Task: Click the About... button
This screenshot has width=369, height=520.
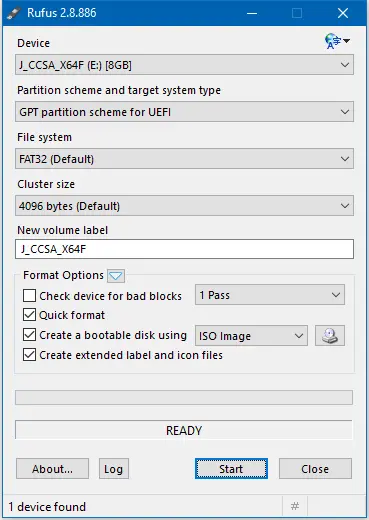Action: coord(52,469)
